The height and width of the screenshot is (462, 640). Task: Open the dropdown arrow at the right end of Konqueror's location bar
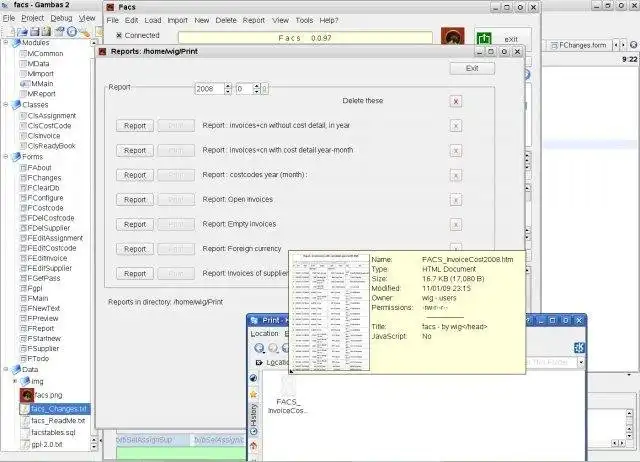(581, 362)
